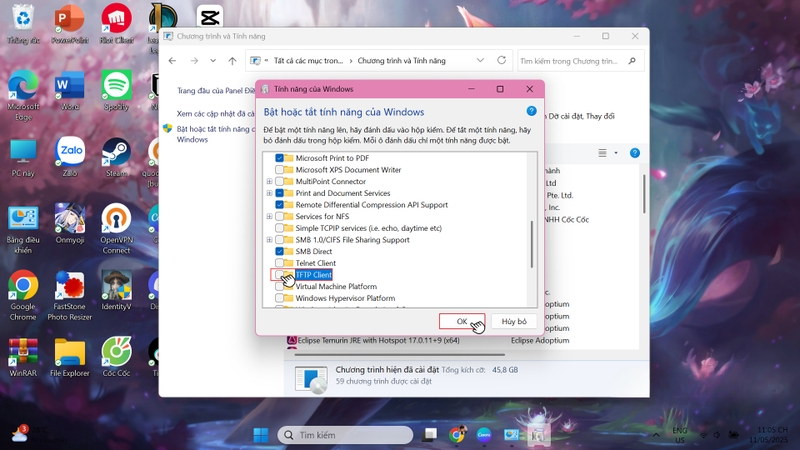Click taskbar Tìm kiếm search box
The image size is (800, 450).
pos(345,435)
